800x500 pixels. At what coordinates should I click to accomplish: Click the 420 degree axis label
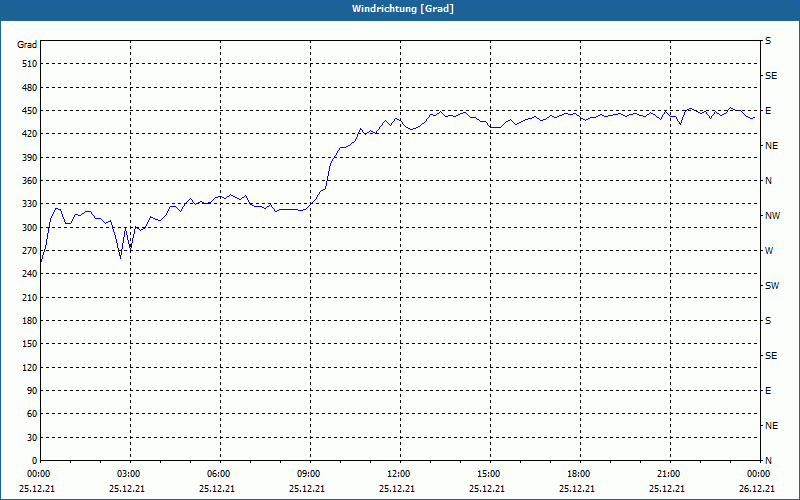click(30, 134)
